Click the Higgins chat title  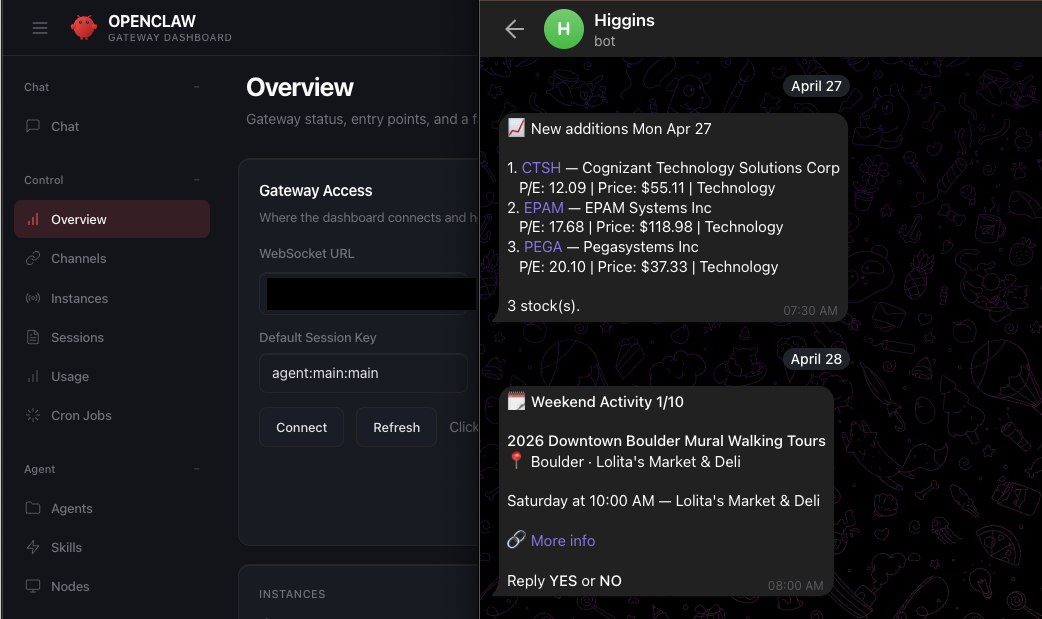point(624,21)
